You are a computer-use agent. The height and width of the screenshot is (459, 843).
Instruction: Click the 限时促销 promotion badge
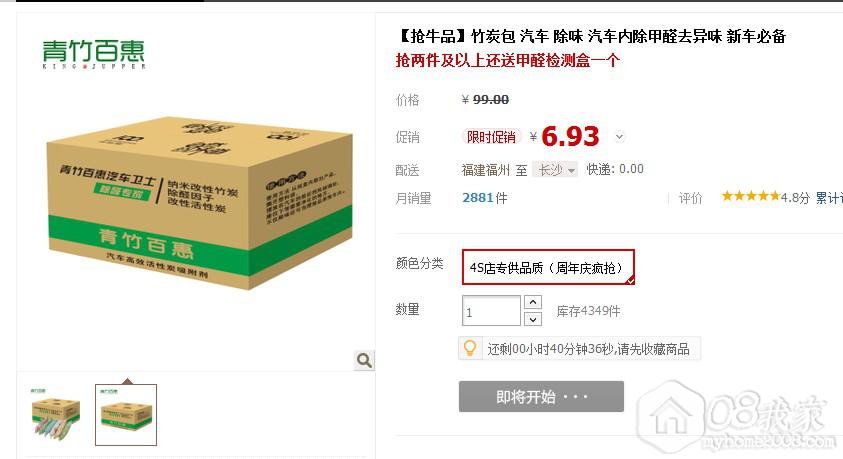491,137
